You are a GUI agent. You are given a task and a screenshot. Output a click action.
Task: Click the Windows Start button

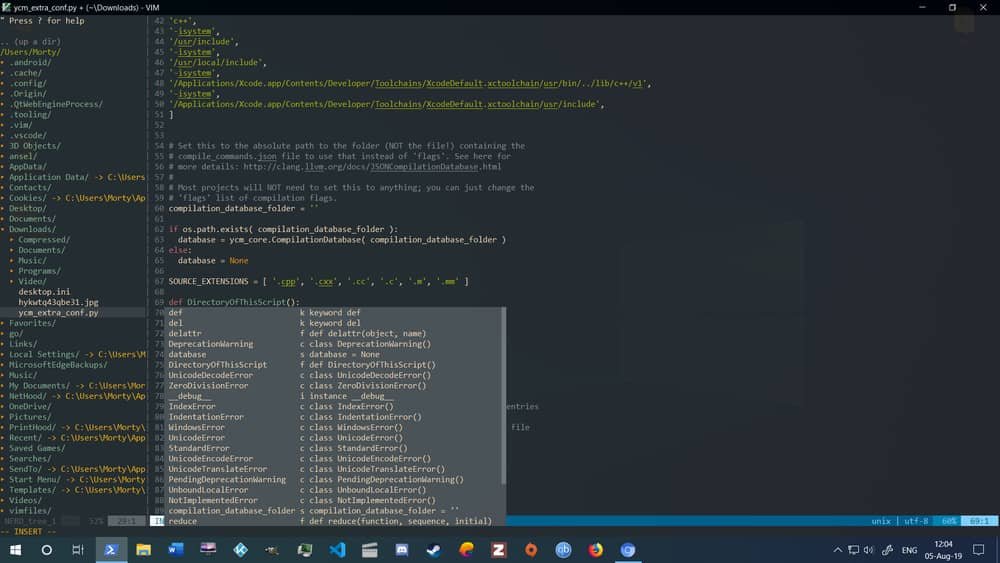(x=15, y=550)
